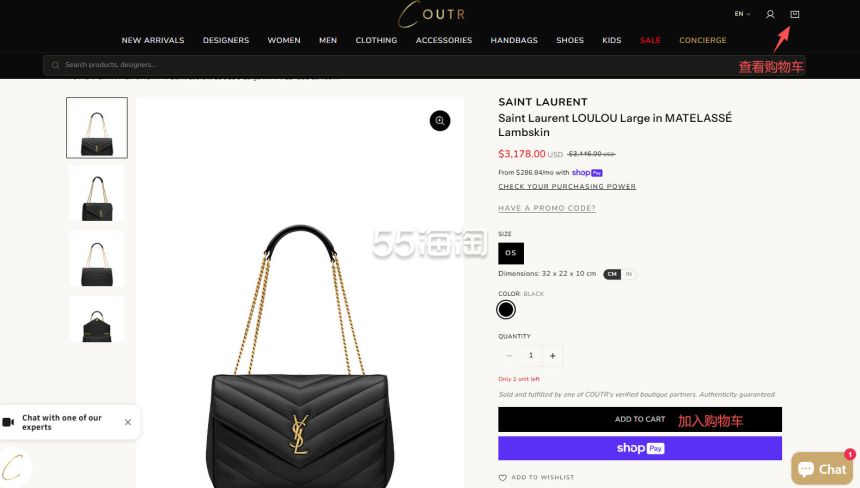Click the Add to Cart button
This screenshot has height=488, width=860.
(x=640, y=419)
